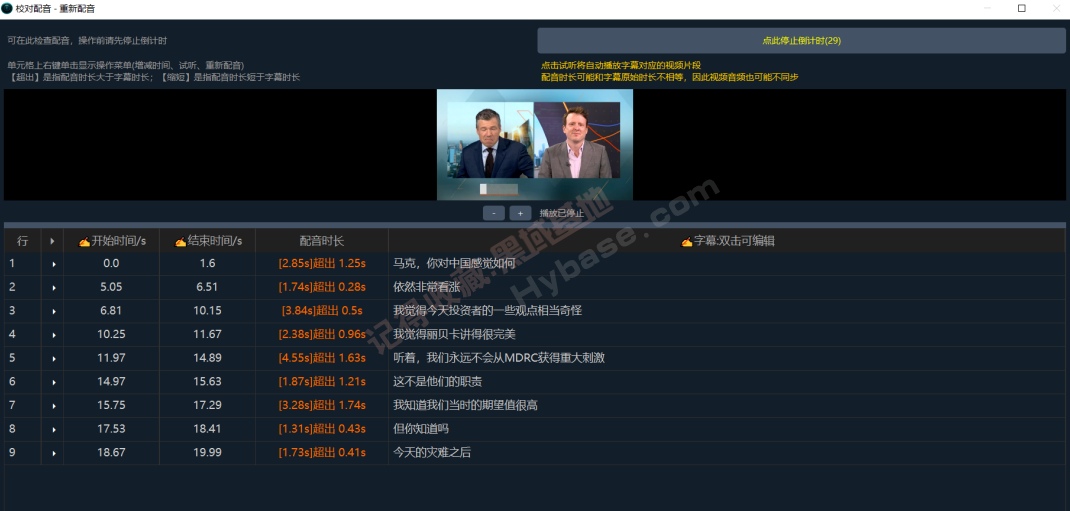Click the play arrow column header
Image resolution: width=1070 pixels, height=511 pixels.
[53, 241]
